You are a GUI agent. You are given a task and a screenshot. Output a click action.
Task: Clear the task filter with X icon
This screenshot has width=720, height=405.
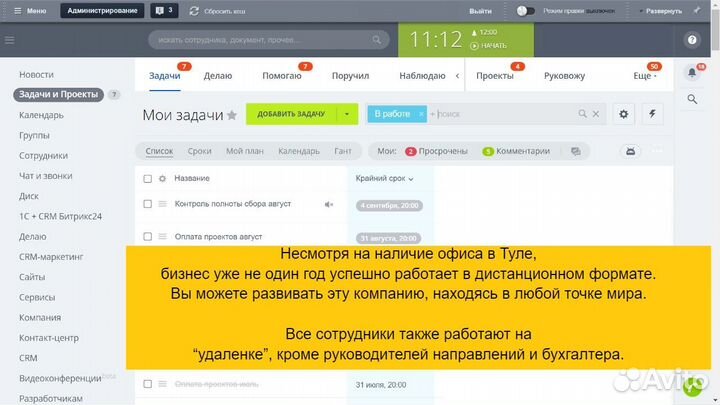pos(596,114)
